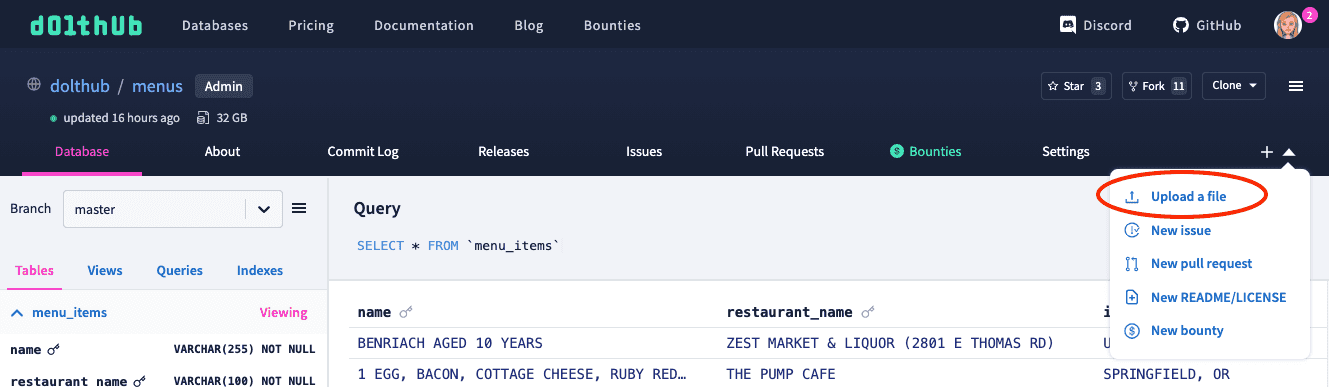
Task: Open the Views tab in sidebar
Action: pos(105,270)
